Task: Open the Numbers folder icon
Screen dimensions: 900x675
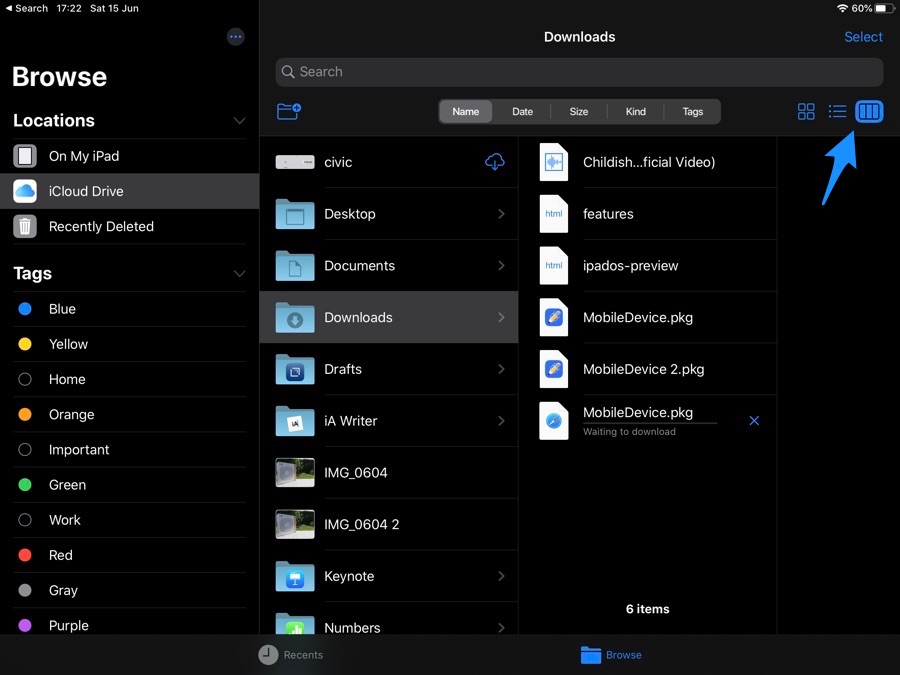Action: (294, 624)
